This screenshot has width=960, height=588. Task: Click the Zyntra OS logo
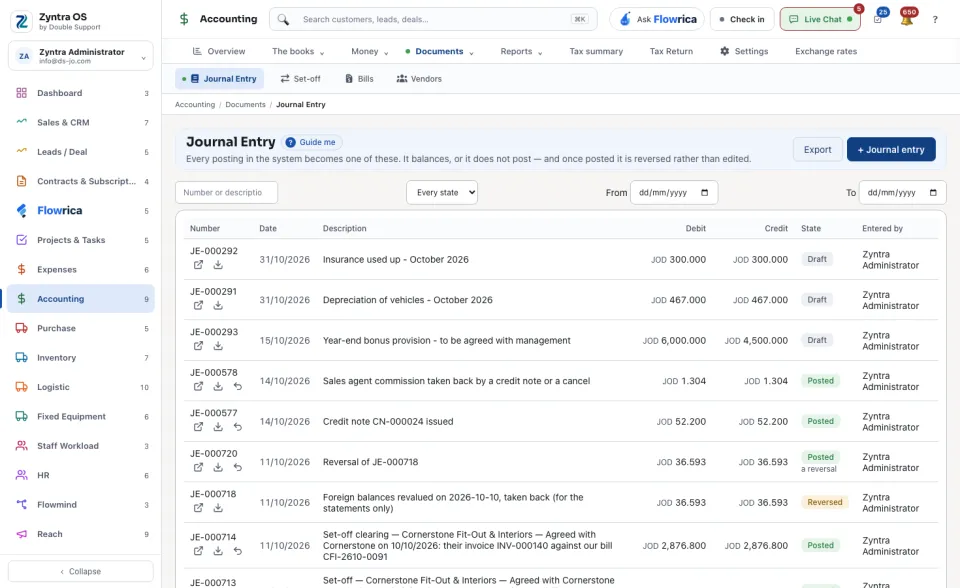(x=21, y=21)
